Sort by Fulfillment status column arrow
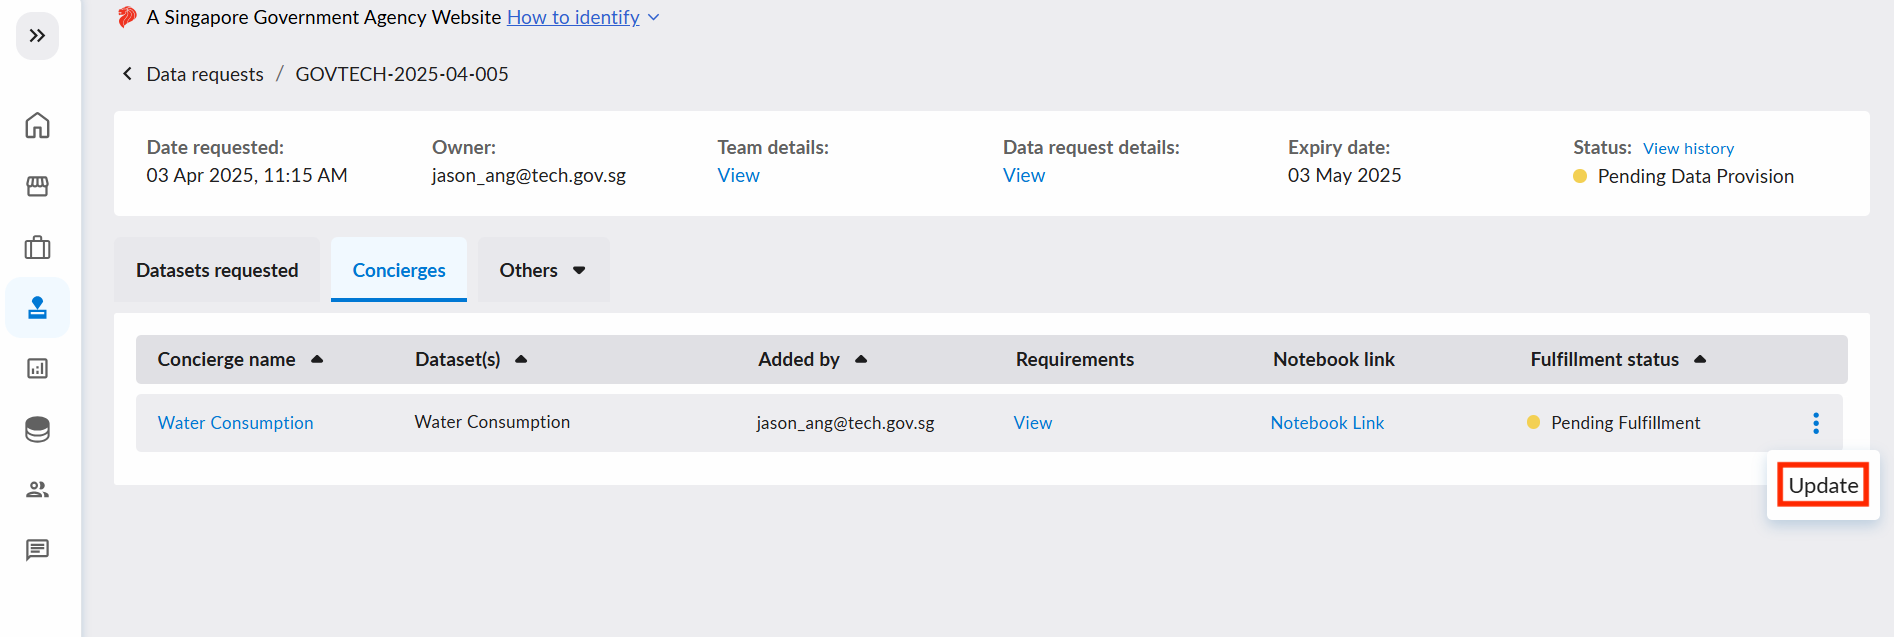Screen dimensions: 1894x637 1700,359
